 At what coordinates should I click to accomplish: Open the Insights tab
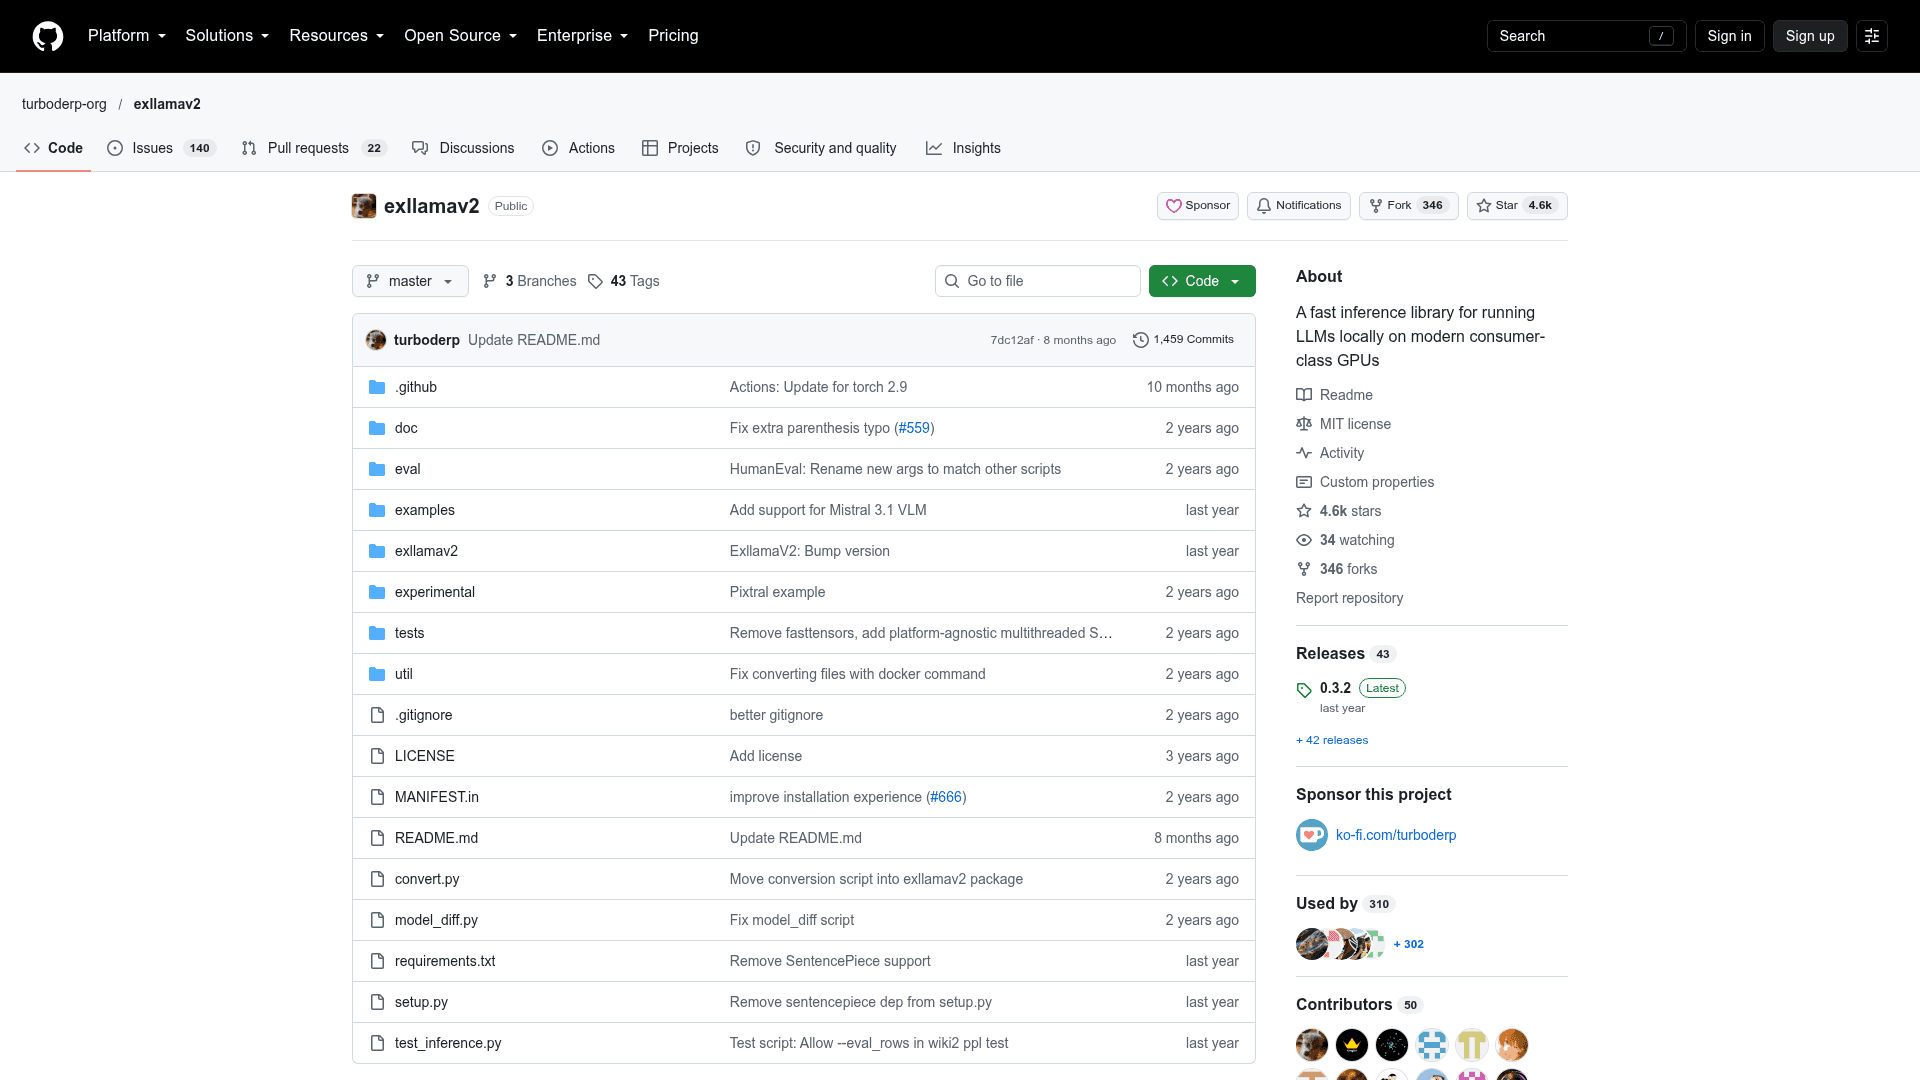coord(963,148)
